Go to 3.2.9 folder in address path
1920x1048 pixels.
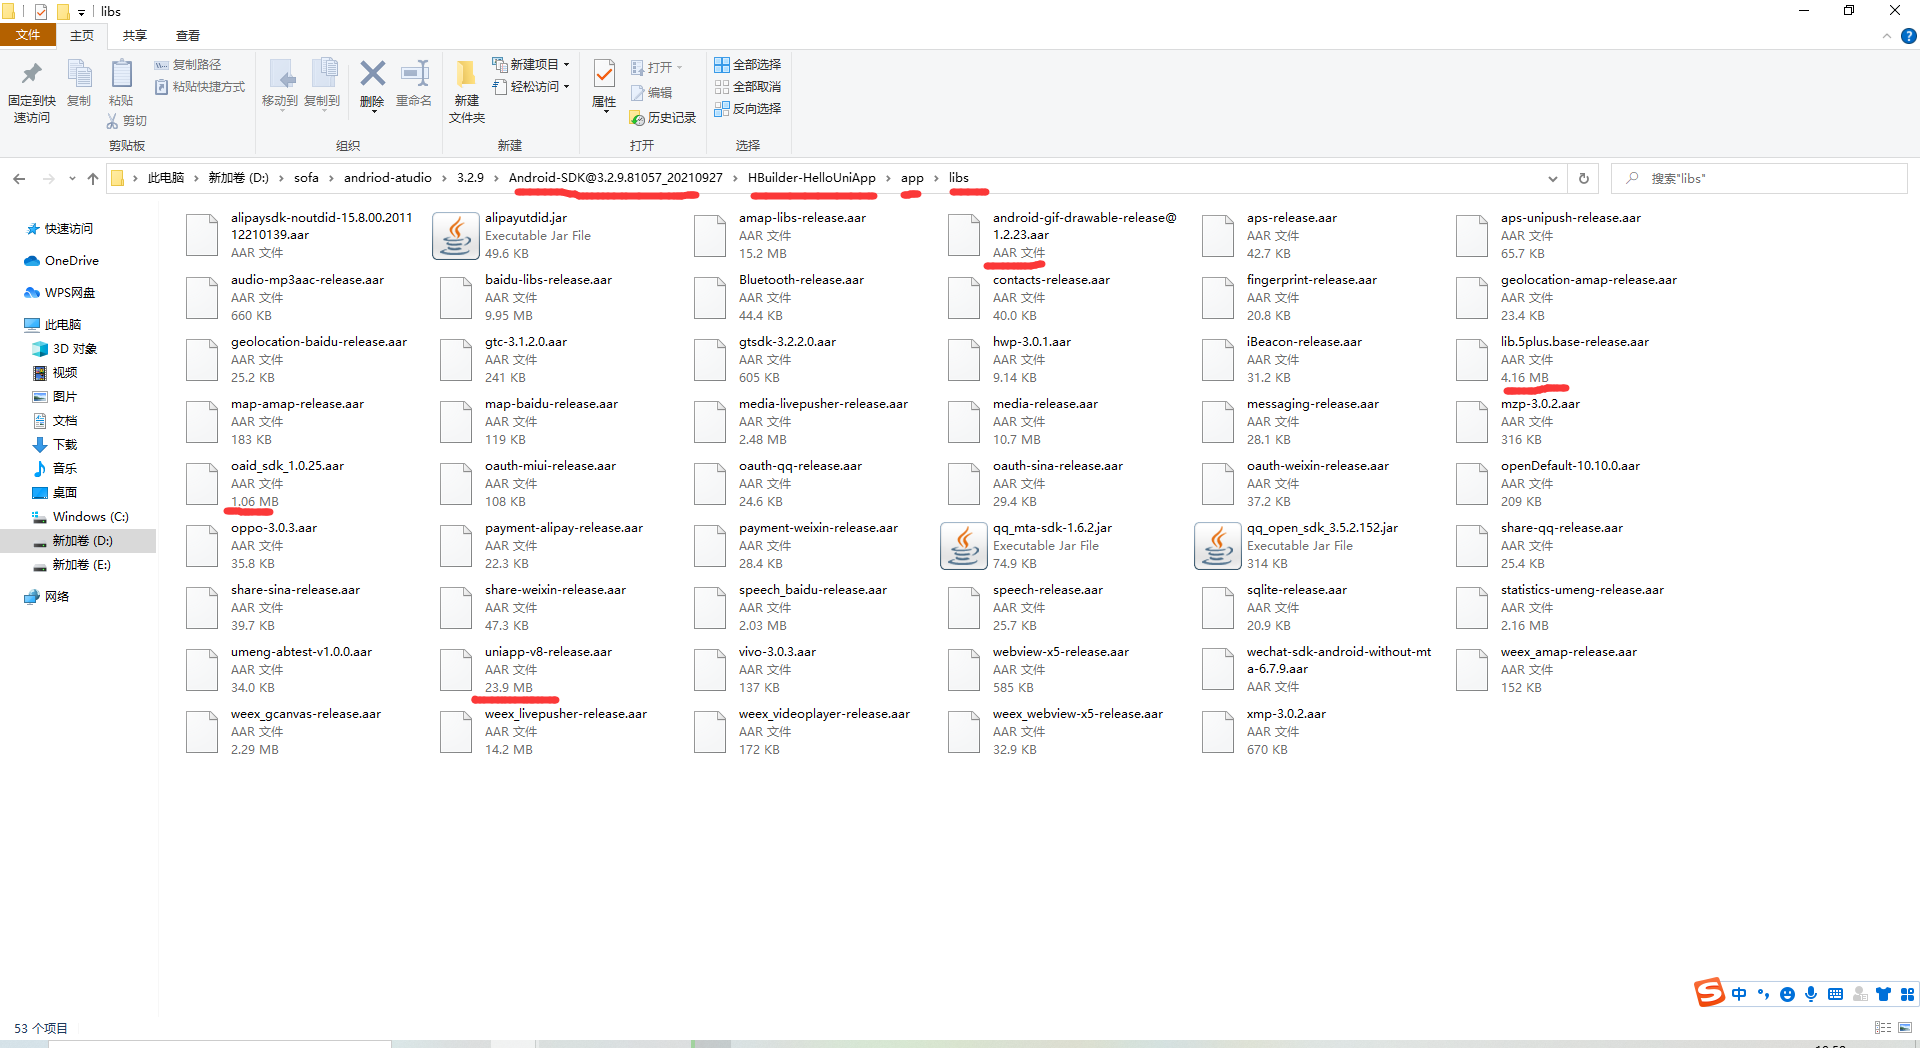pos(470,178)
